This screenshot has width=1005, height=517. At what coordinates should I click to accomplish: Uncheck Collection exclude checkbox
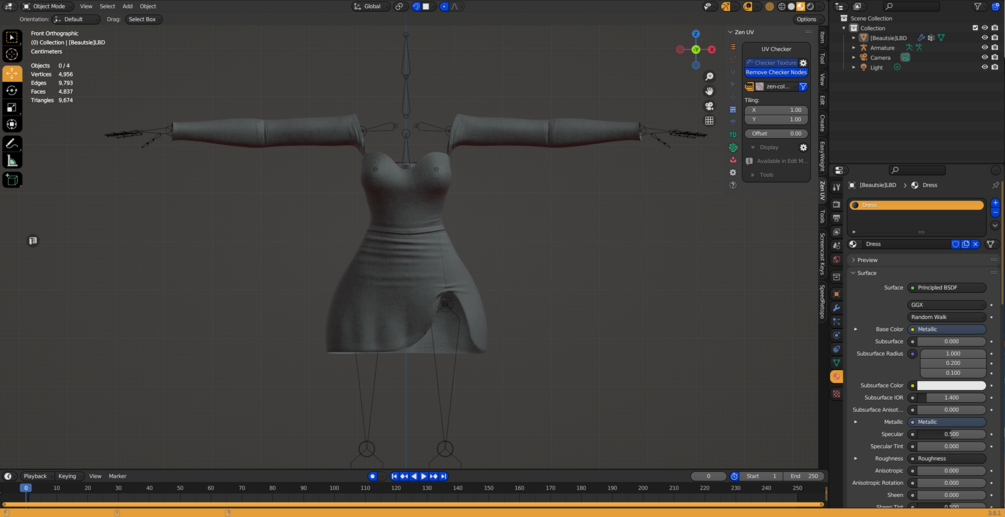coord(975,28)
